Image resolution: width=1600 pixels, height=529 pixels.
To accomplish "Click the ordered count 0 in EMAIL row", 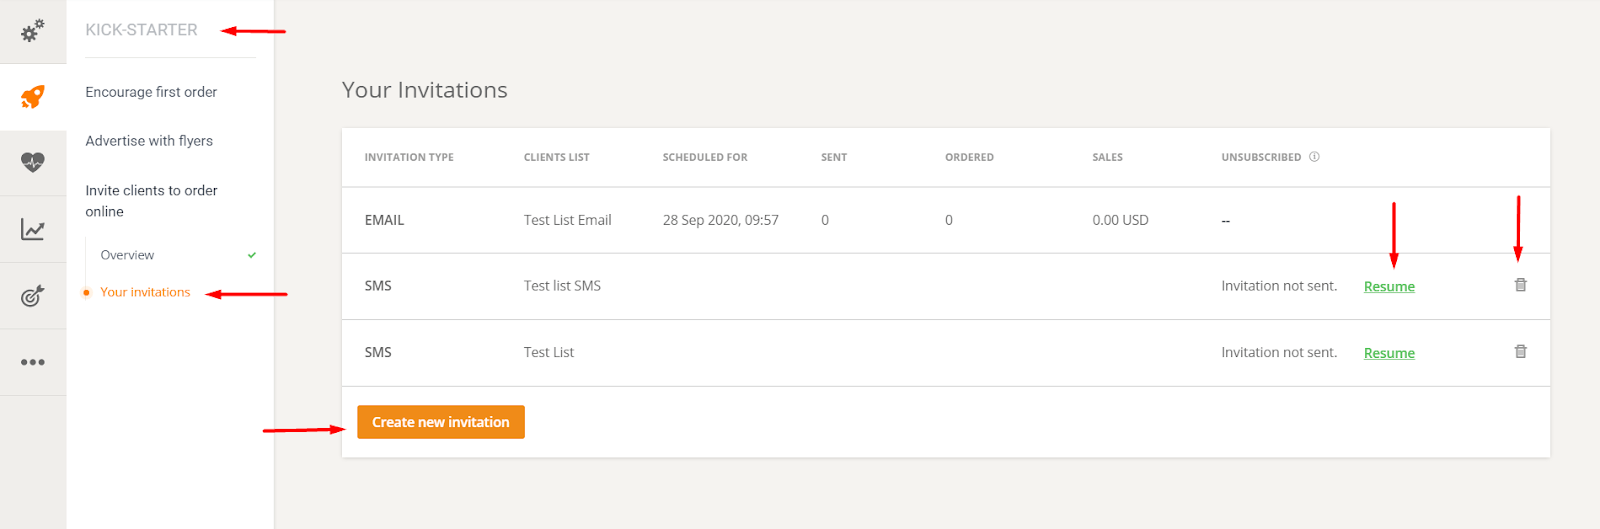I will (x=949, y=220).
